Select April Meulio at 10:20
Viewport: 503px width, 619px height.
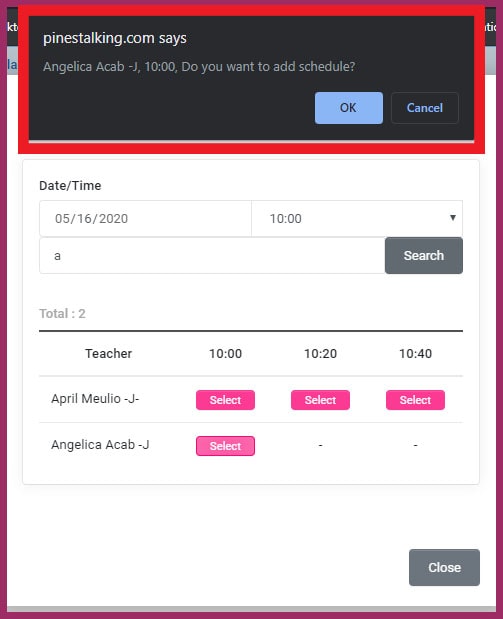point(320,400)
